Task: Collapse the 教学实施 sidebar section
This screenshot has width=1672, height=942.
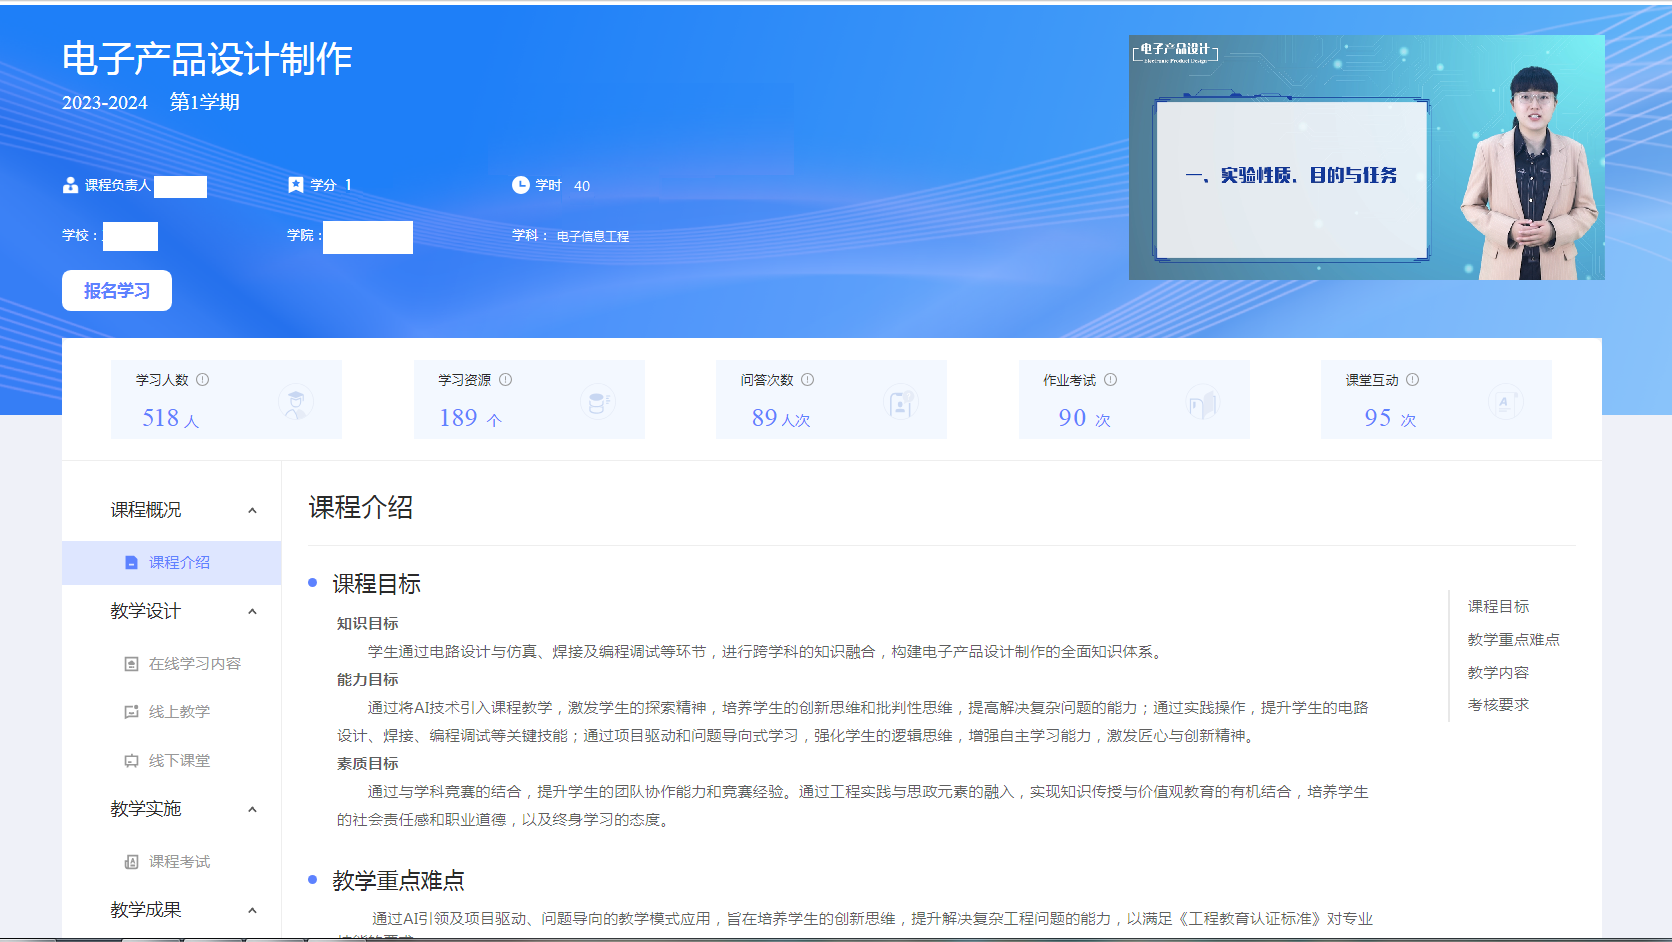Action: point(252,810)
